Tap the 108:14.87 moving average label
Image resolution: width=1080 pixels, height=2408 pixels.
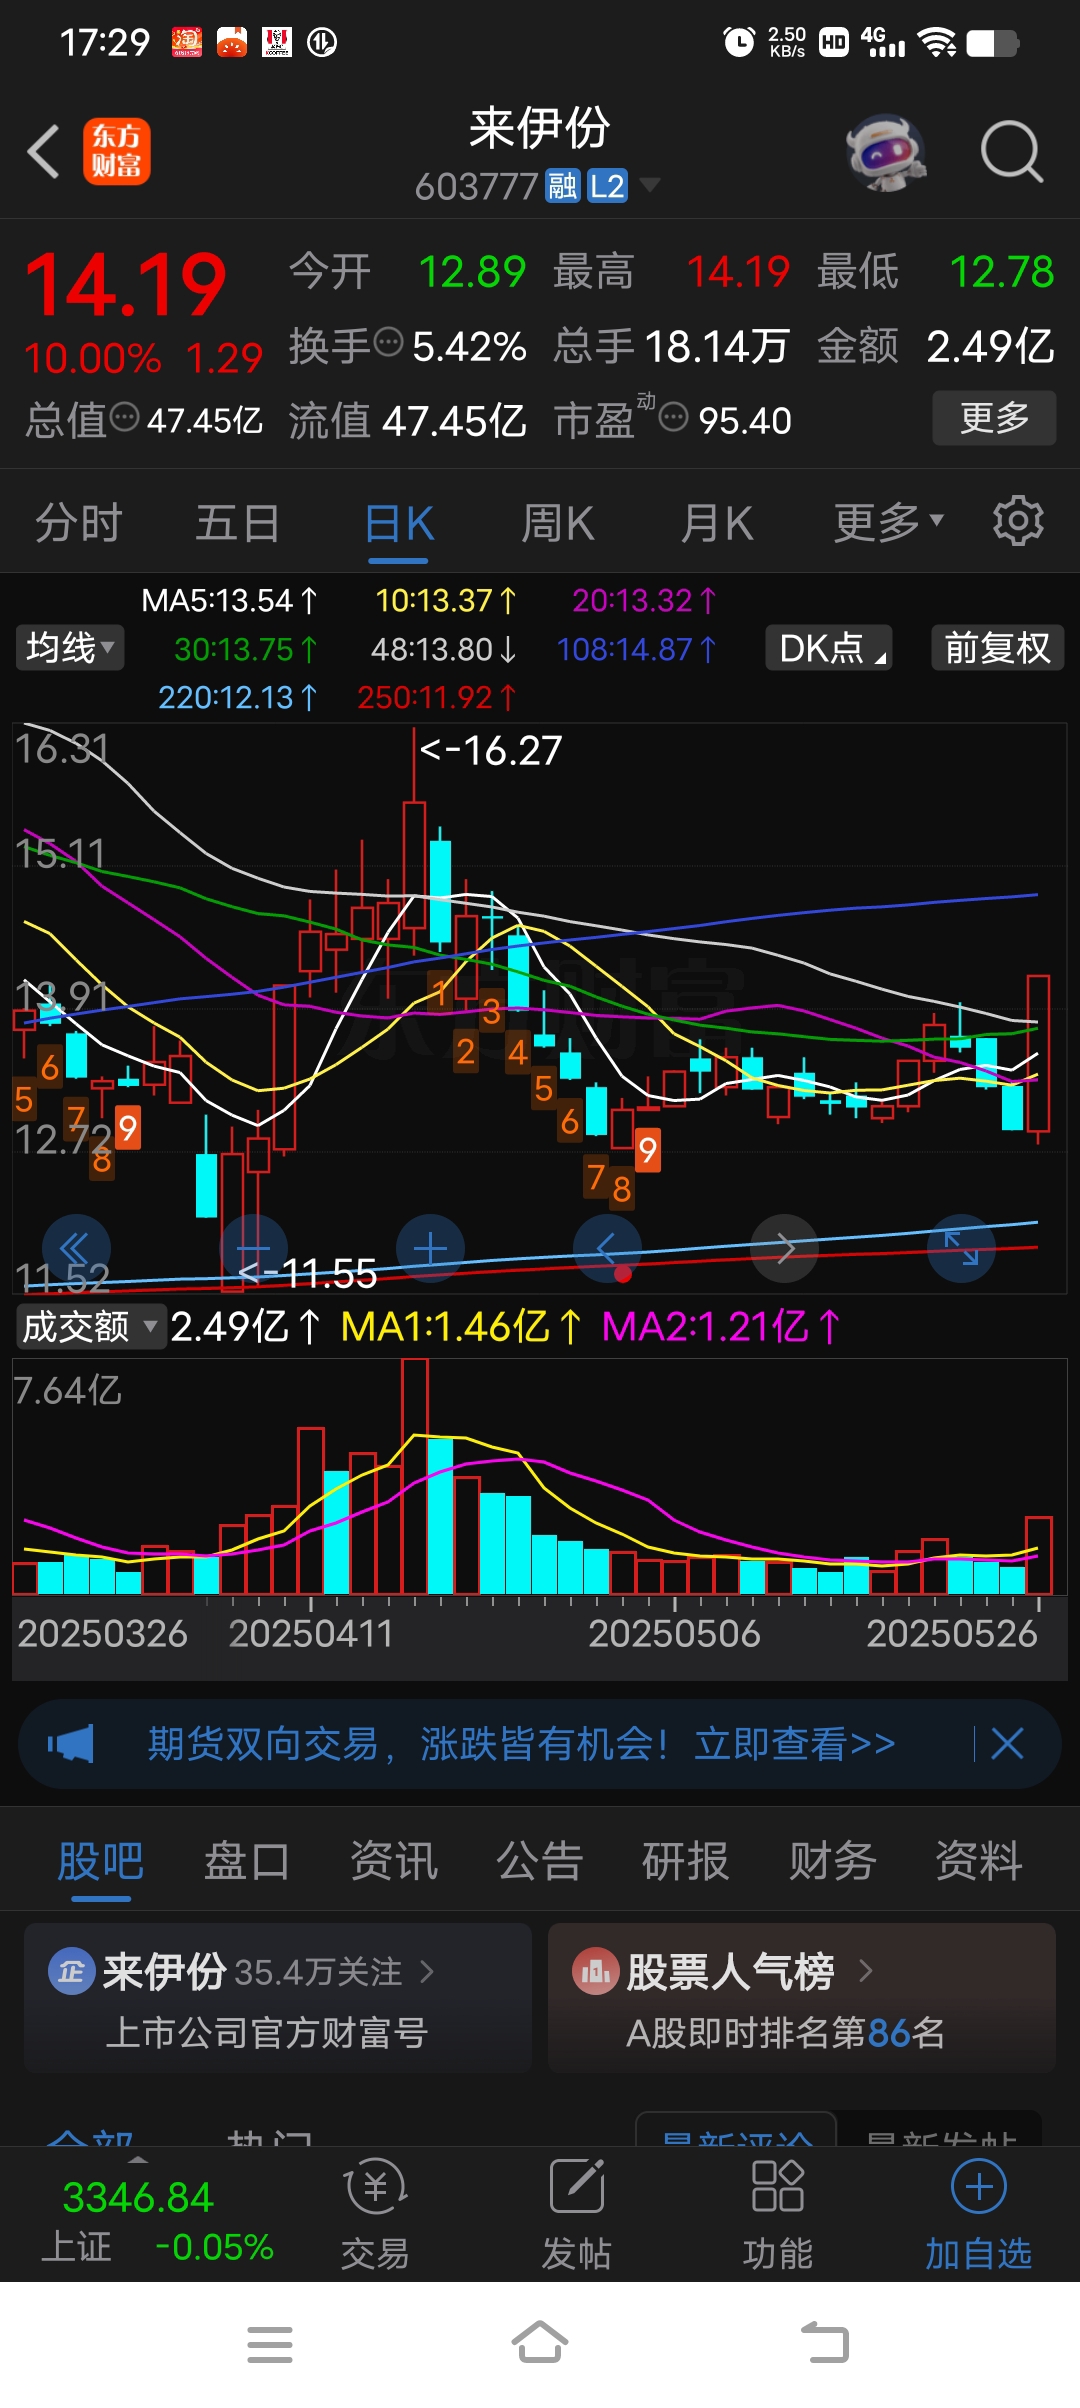coord(637,650)
